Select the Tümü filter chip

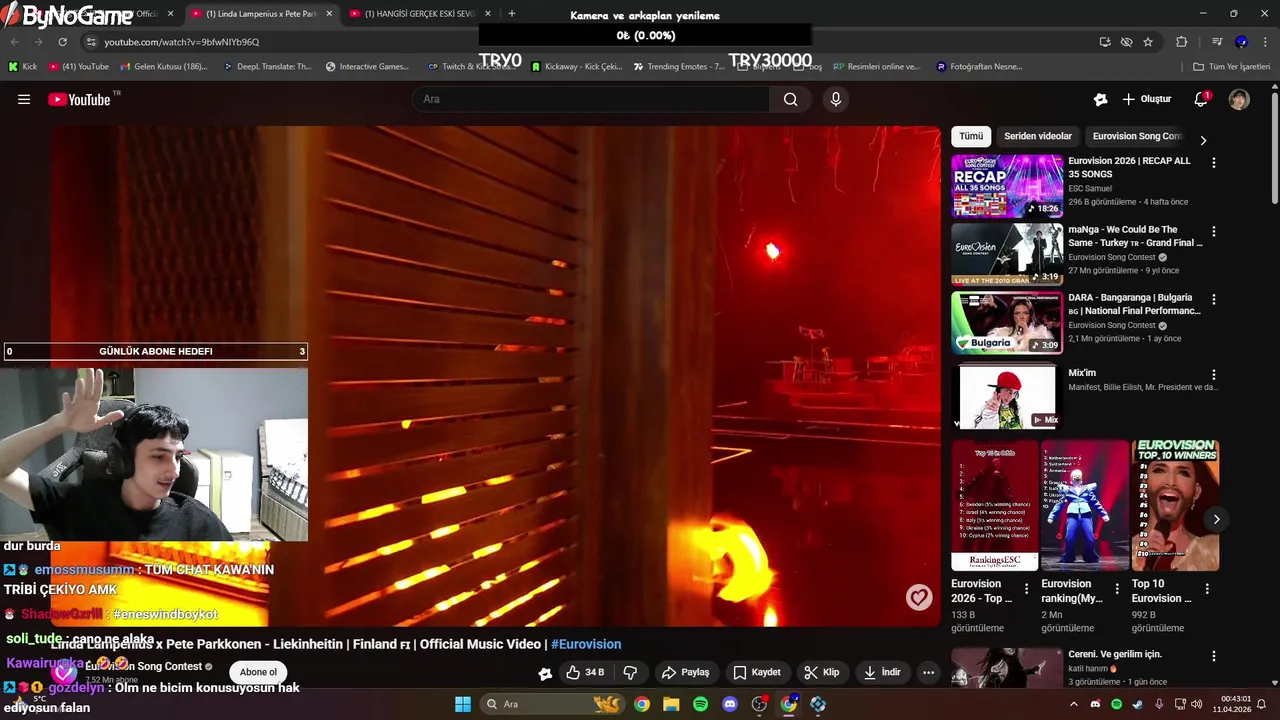pos(971,136)
